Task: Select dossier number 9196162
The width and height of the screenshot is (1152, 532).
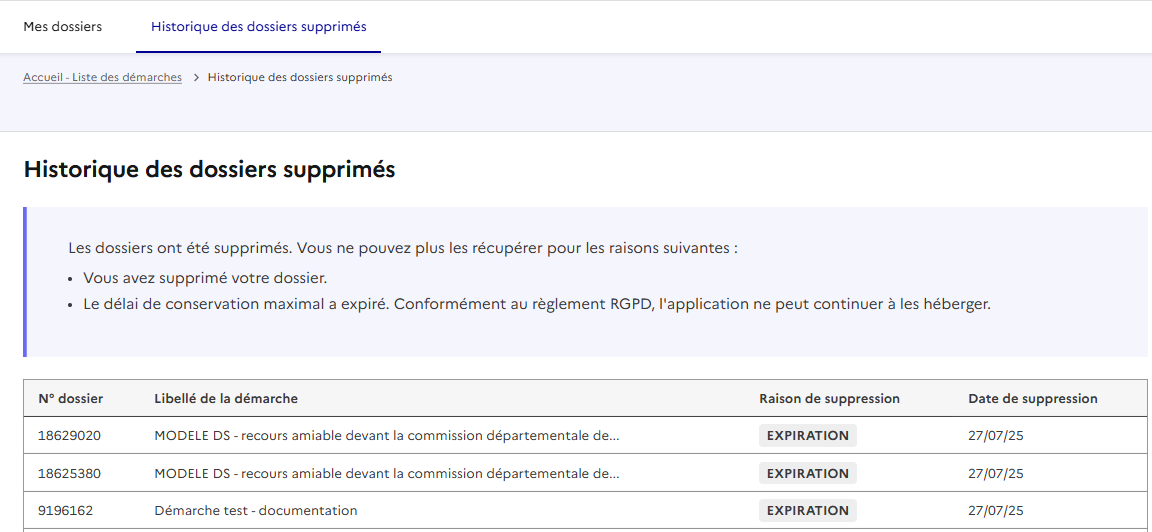Action: [66, 511]
